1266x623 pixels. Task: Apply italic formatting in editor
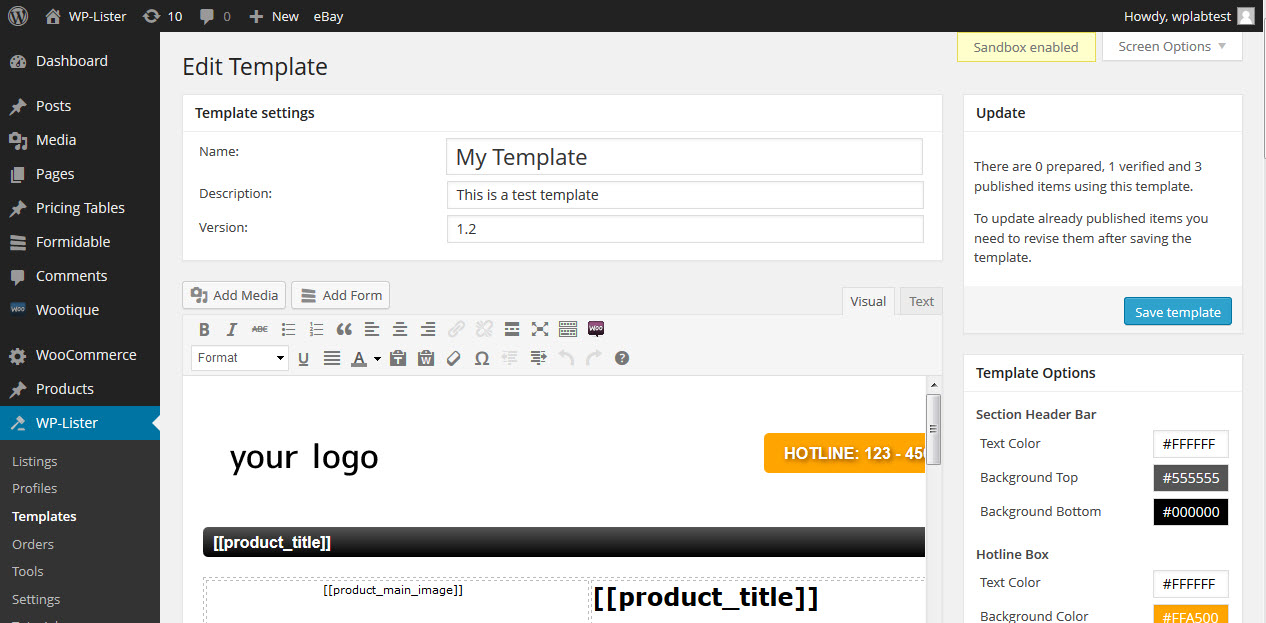(232, 329)
